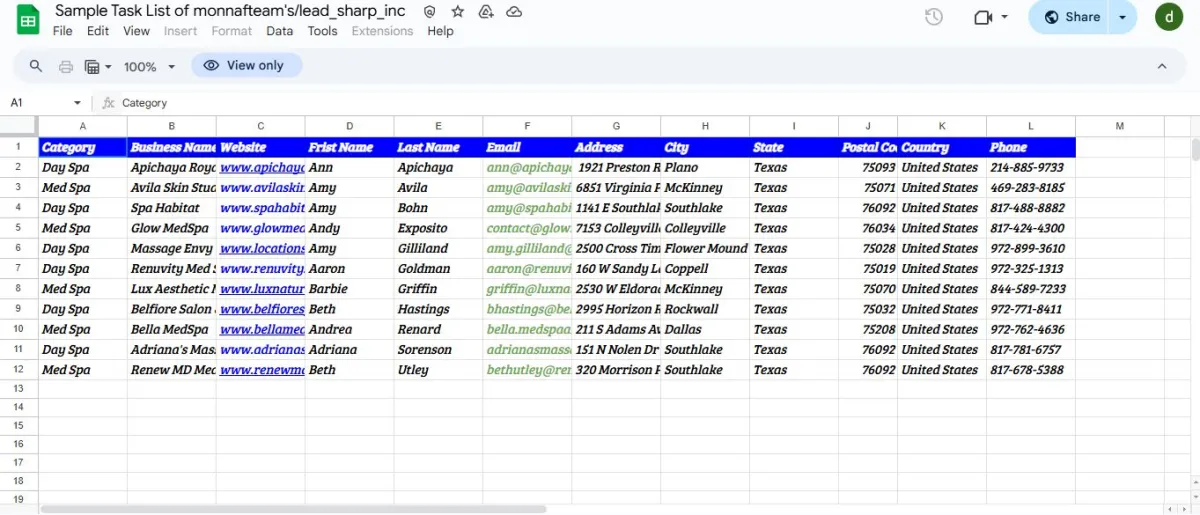
Task: Select city cell 'Dallas'
Action: (705, 330)
